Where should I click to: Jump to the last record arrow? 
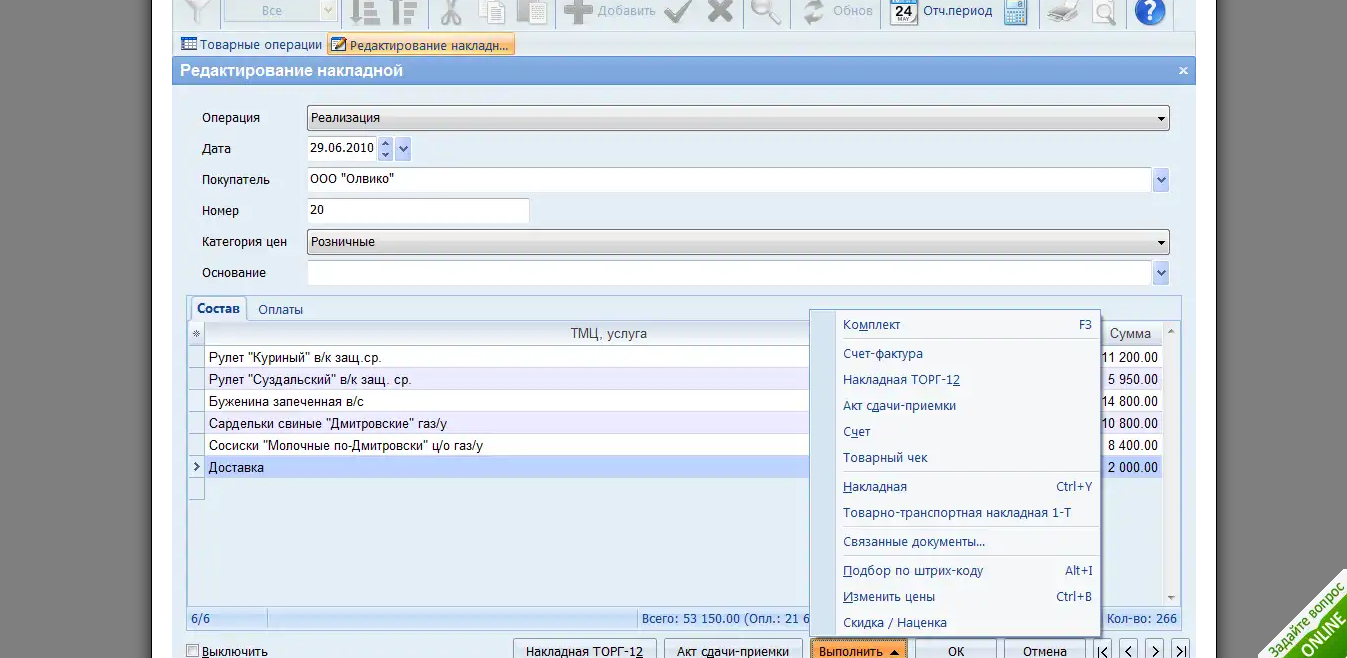(x=1180, y=650)
